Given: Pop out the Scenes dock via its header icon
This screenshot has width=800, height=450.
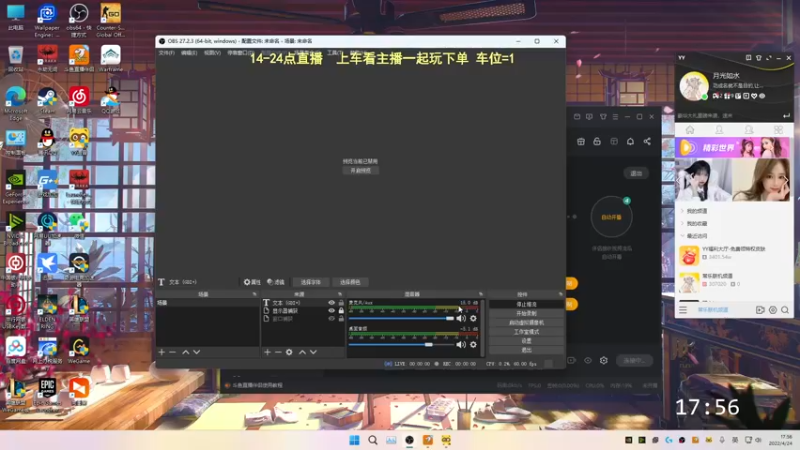Looking at the screenshot, I should tap(254, 294).
